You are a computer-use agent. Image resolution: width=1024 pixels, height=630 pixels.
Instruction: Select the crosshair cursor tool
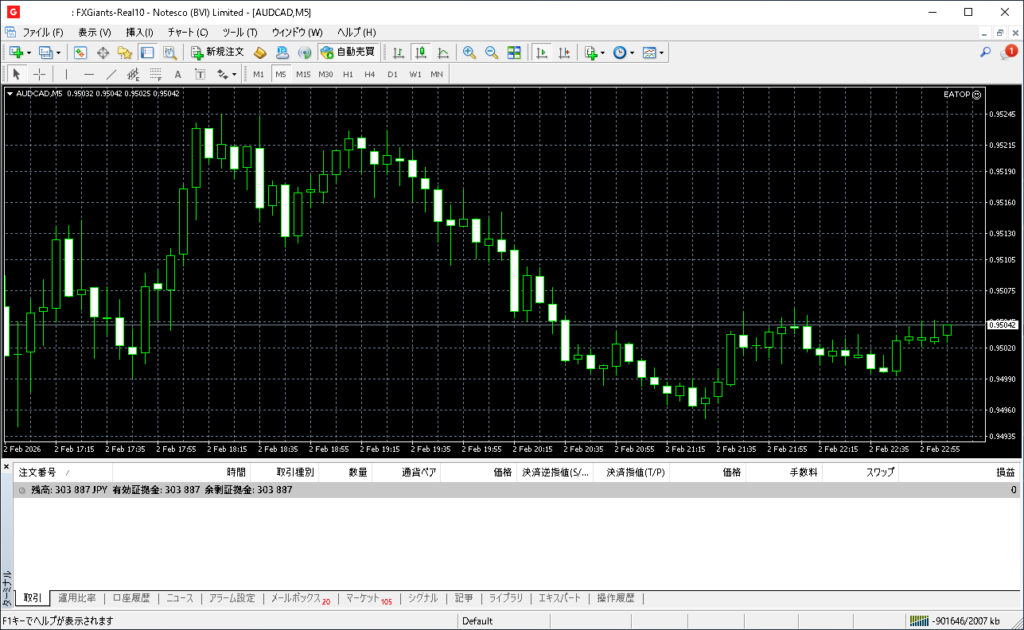pos(39,74)
